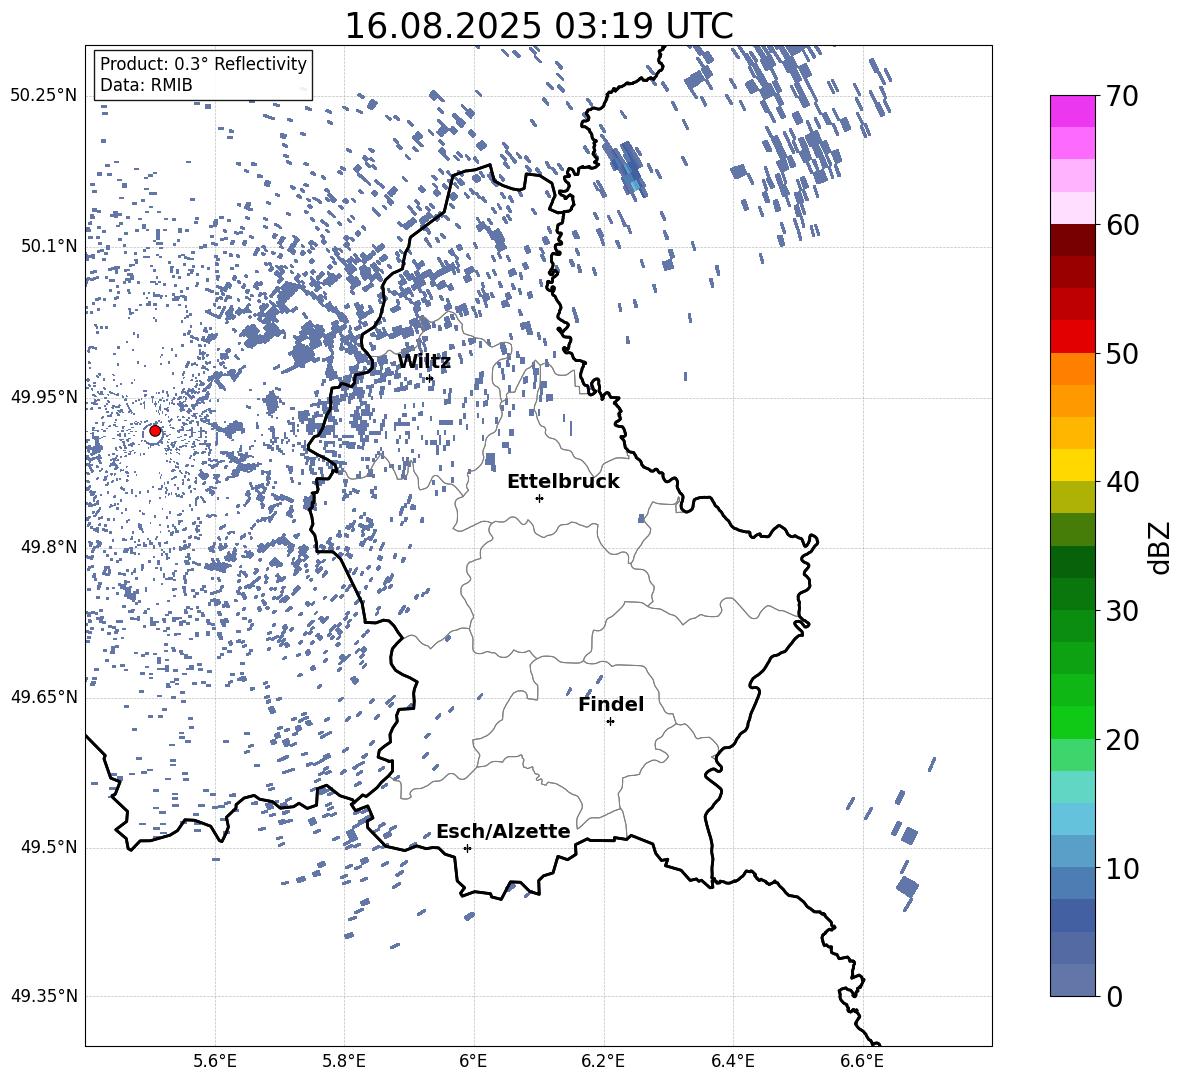1184x1081 pixels.
Task: Click the 49.35°N latitude label
Action: point(44,996)
